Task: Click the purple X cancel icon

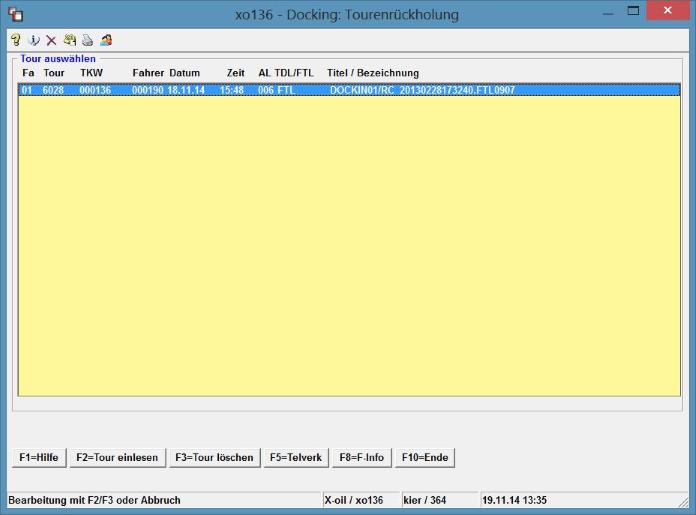Action: pyautogui.click(x=51, y=41)
